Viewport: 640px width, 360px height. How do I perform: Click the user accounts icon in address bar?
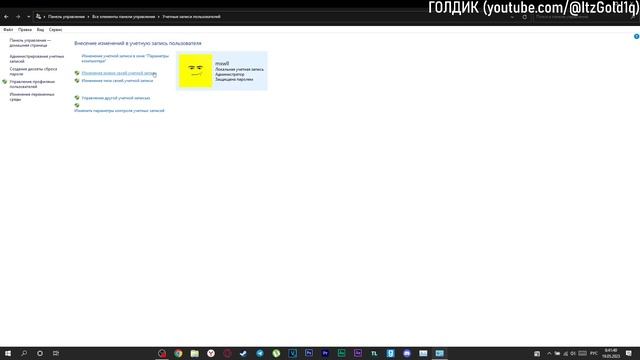(38, 17)
